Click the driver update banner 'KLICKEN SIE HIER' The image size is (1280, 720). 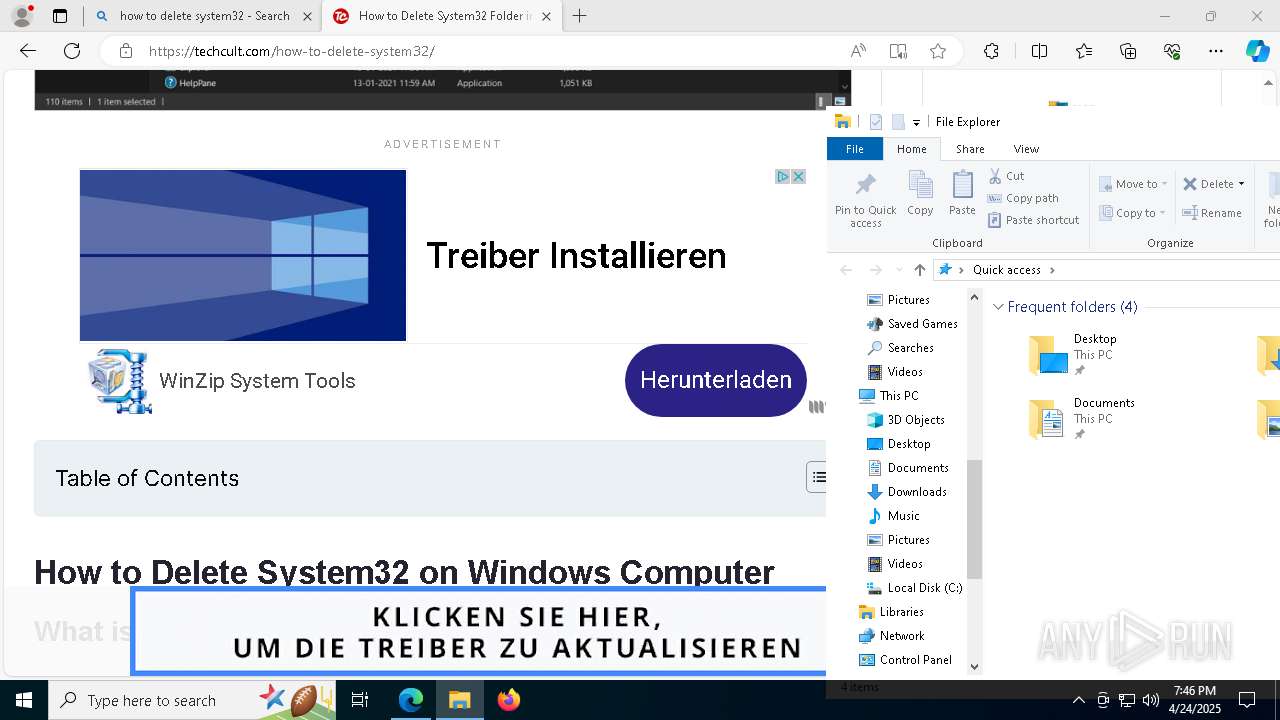click(x=480, y=632)
